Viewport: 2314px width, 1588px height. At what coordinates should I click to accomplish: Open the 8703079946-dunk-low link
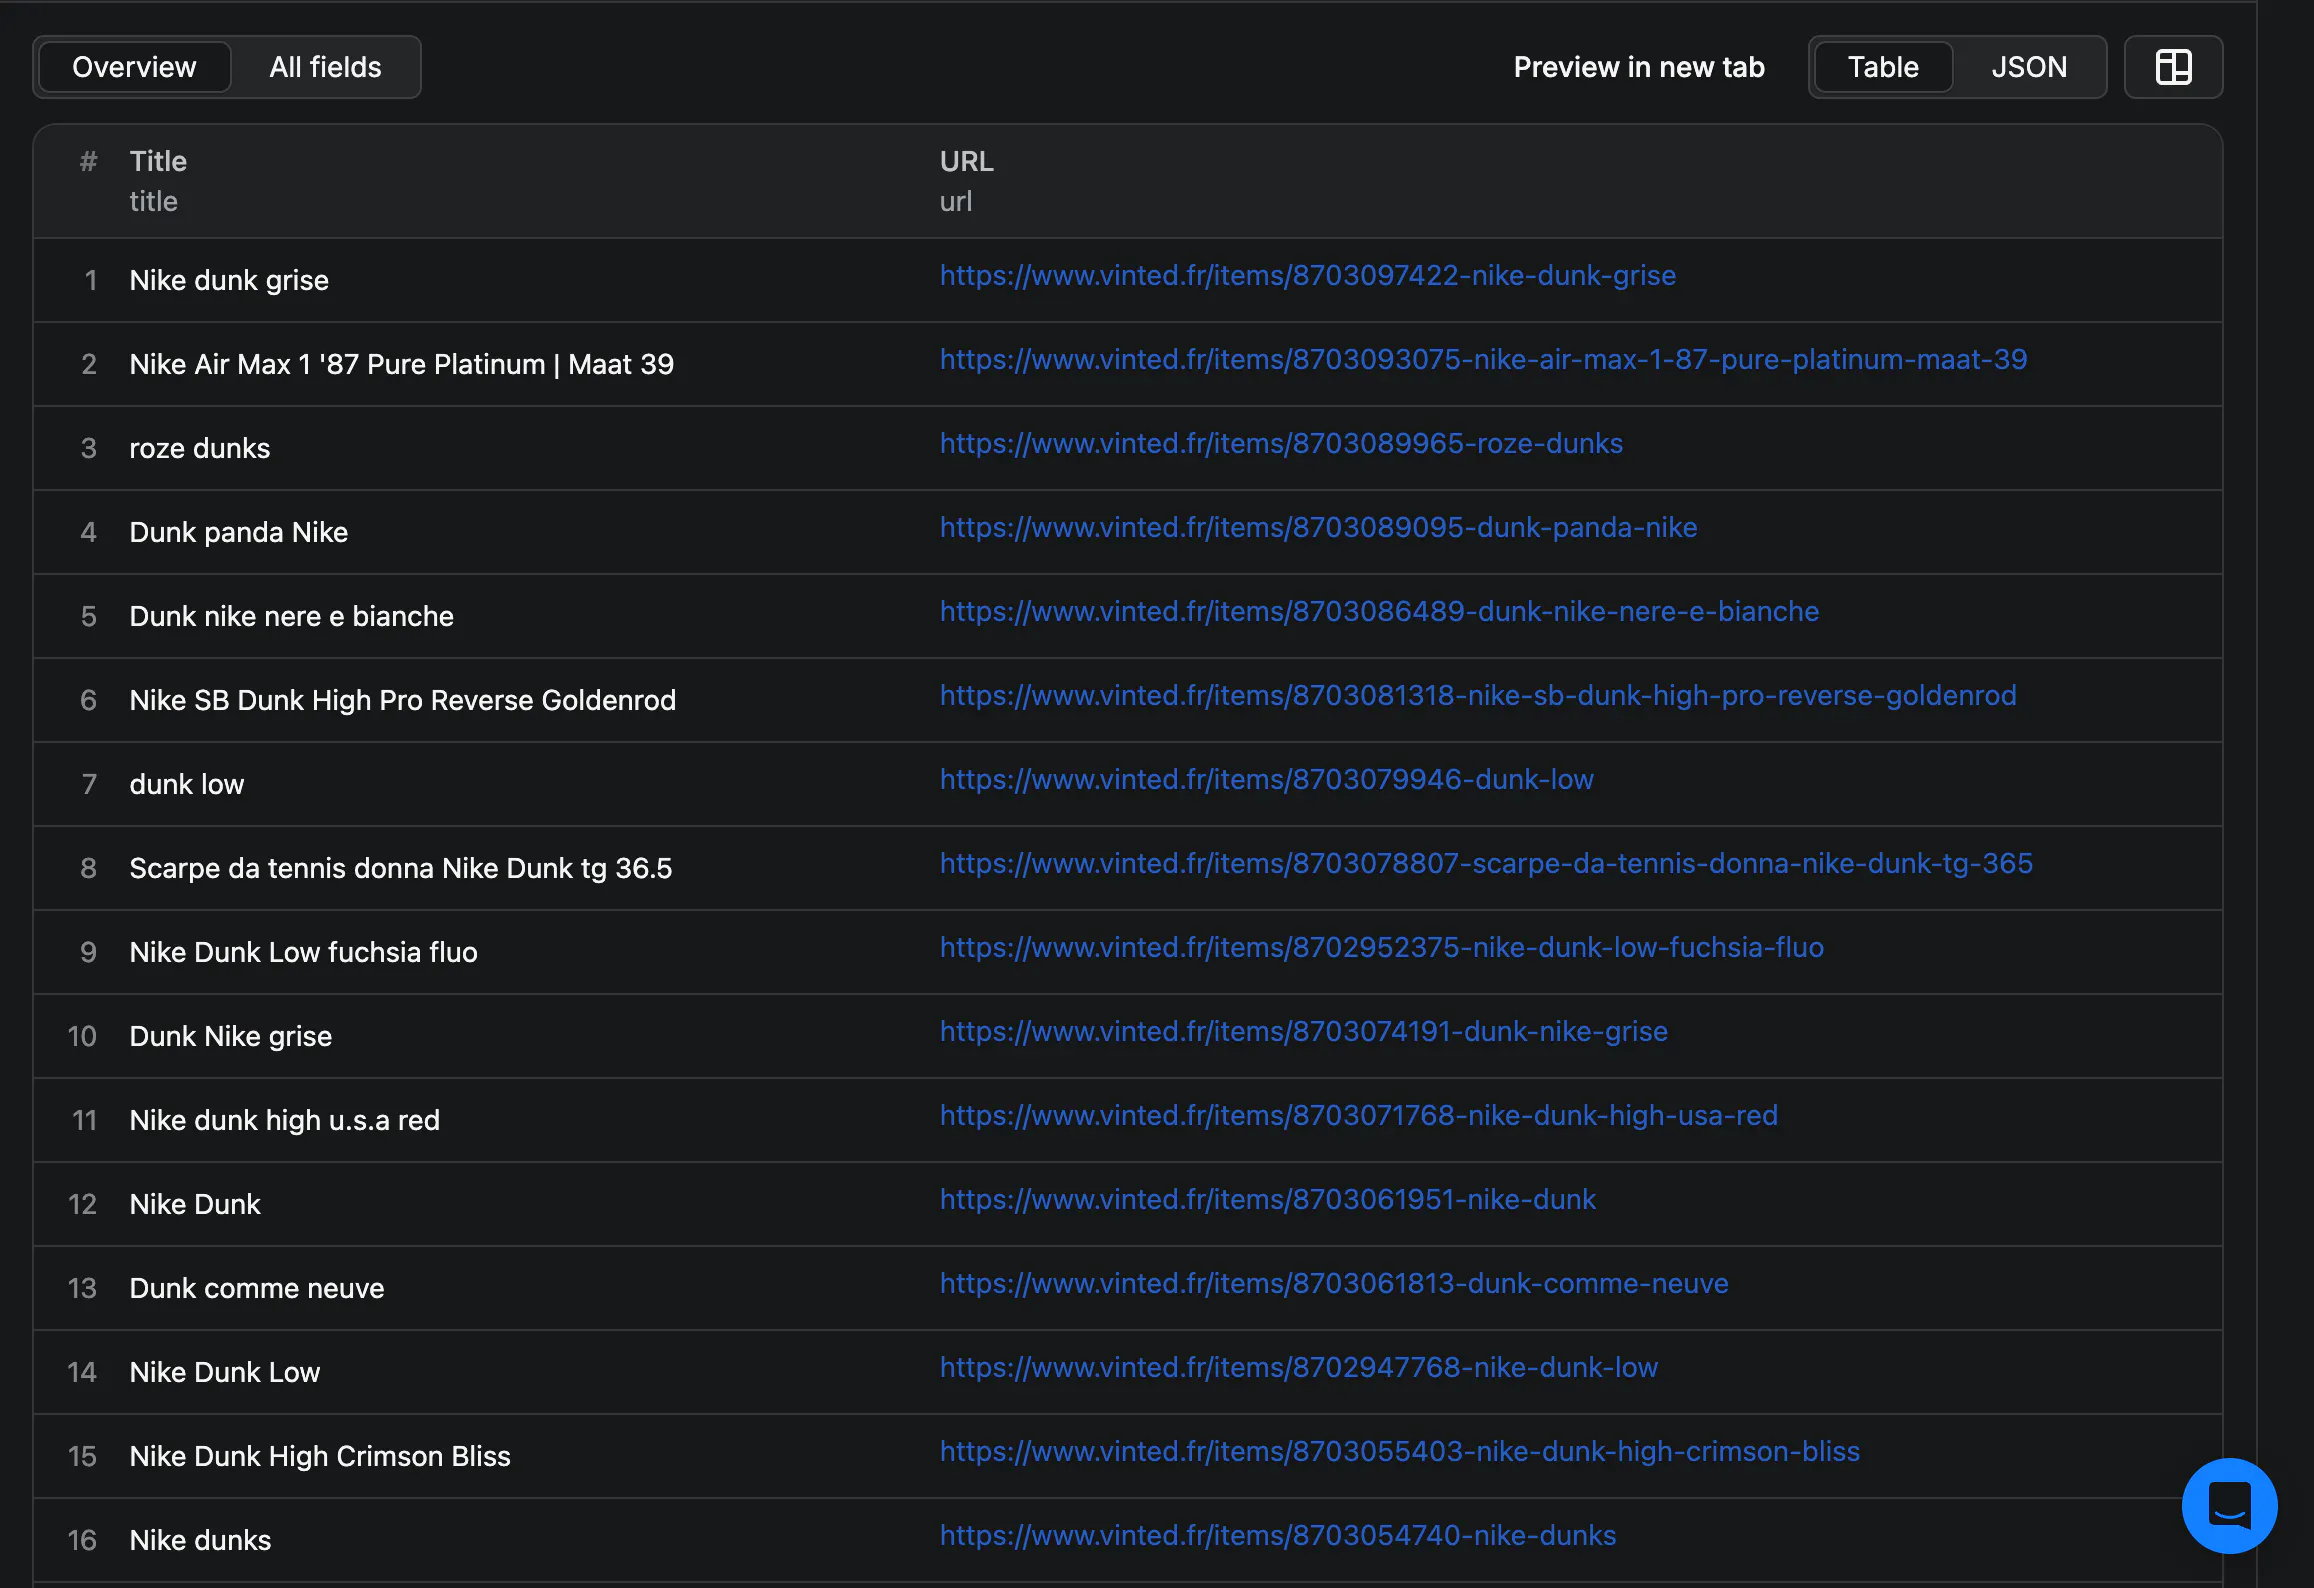1266,779
